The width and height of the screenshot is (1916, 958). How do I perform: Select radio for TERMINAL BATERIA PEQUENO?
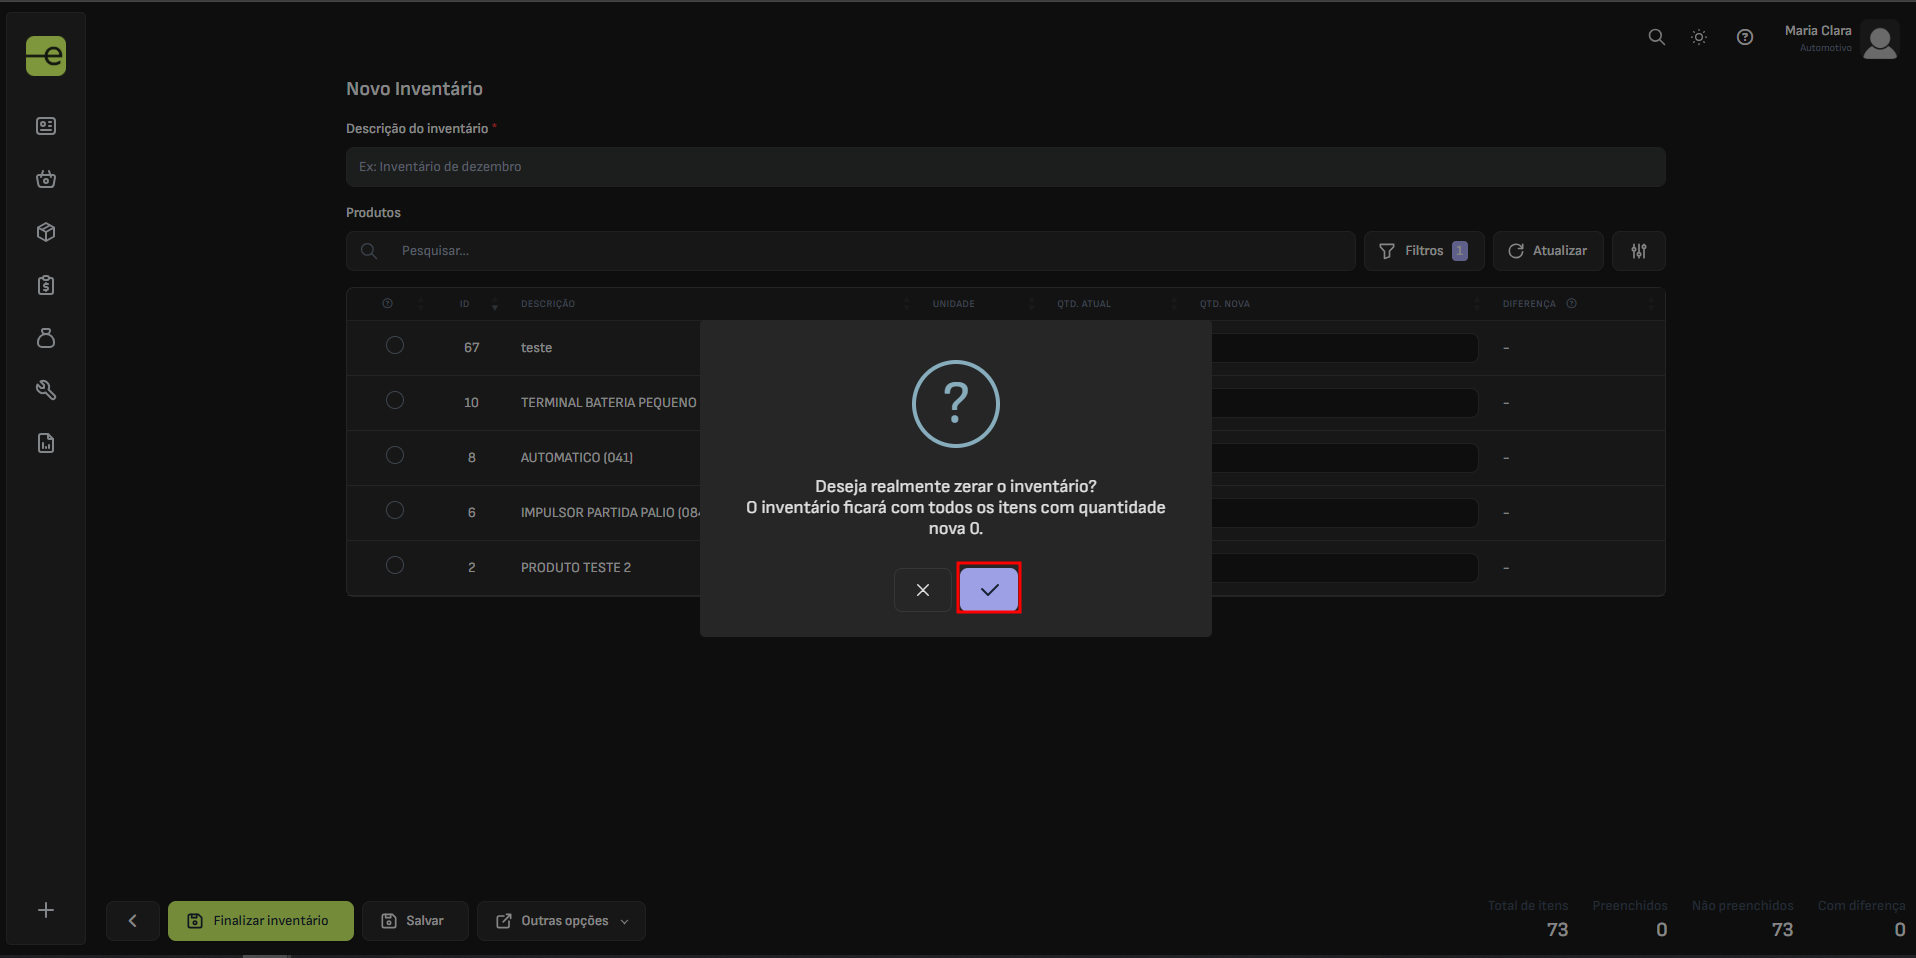[x=395, y=401]
